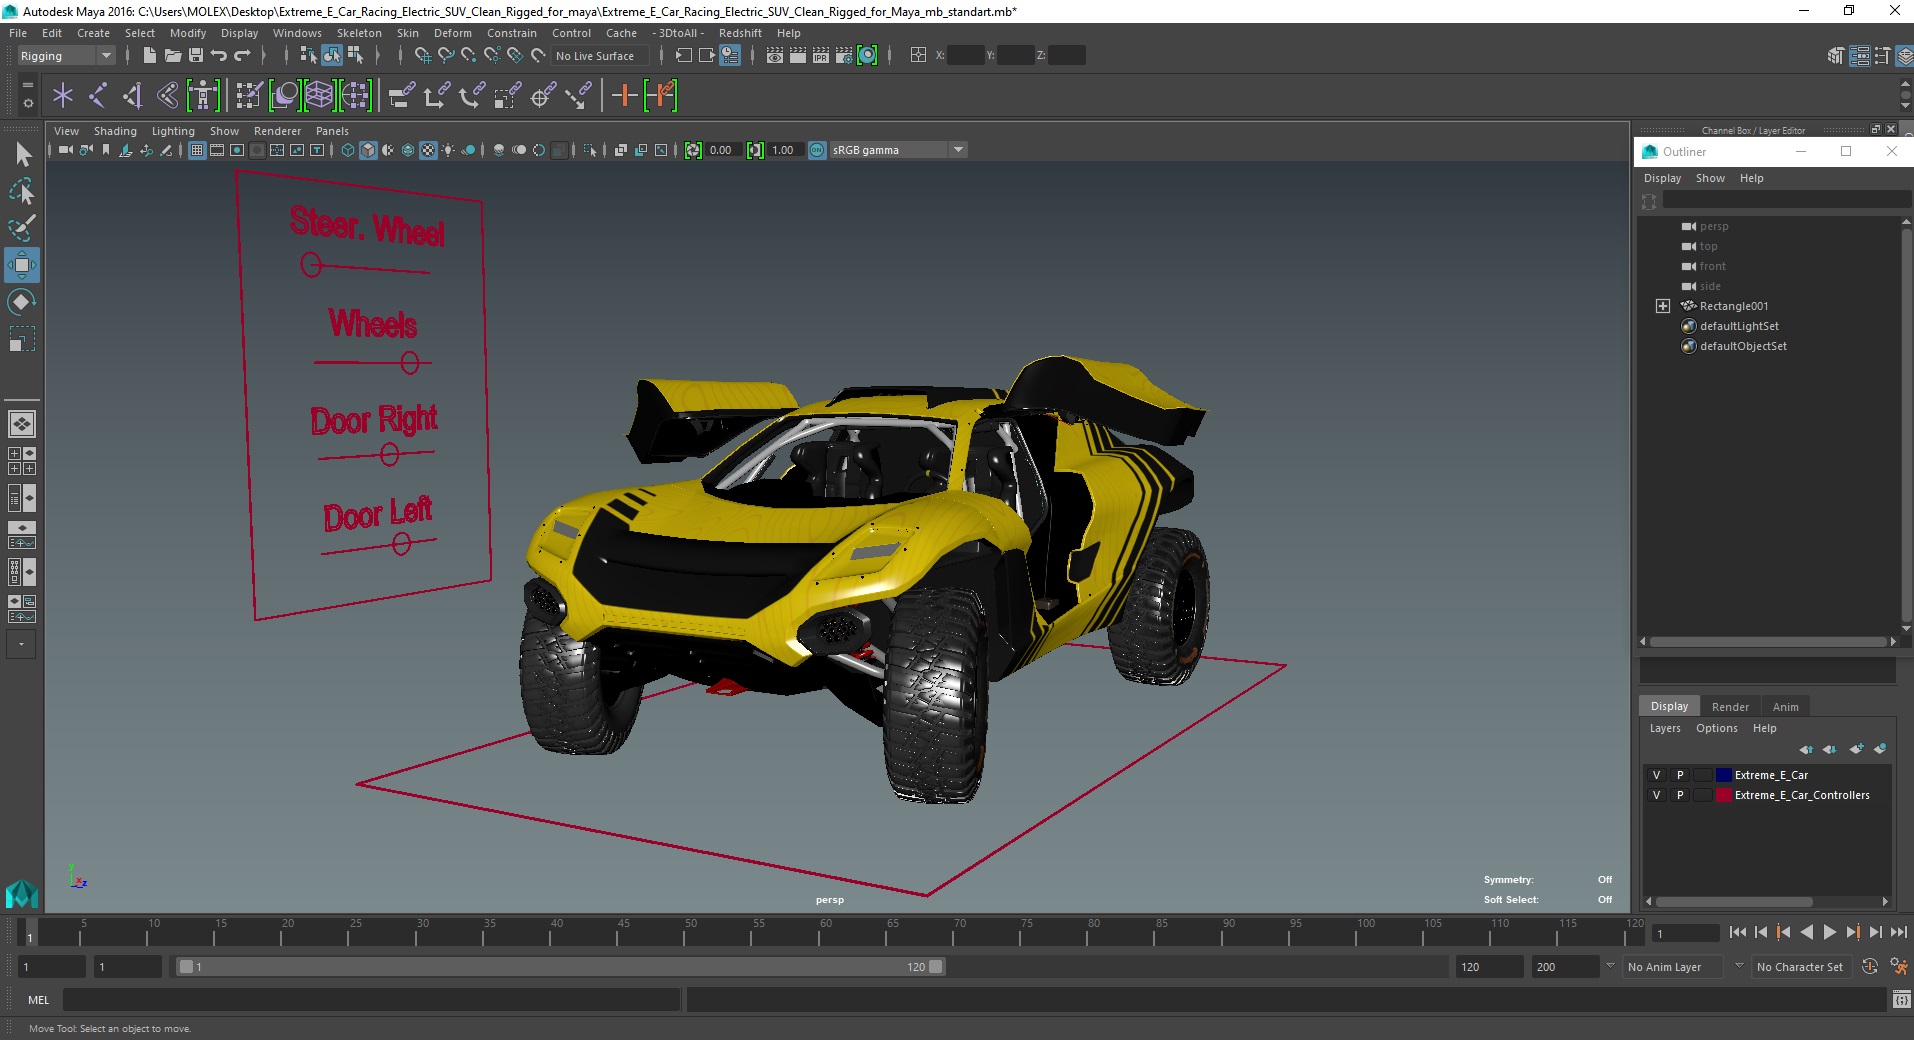The width and height of the screenshot is (1914, 1040).
Task: Click Extreme_E_Car_Controllers layer red color swatch
Action: click(1724, 795)
